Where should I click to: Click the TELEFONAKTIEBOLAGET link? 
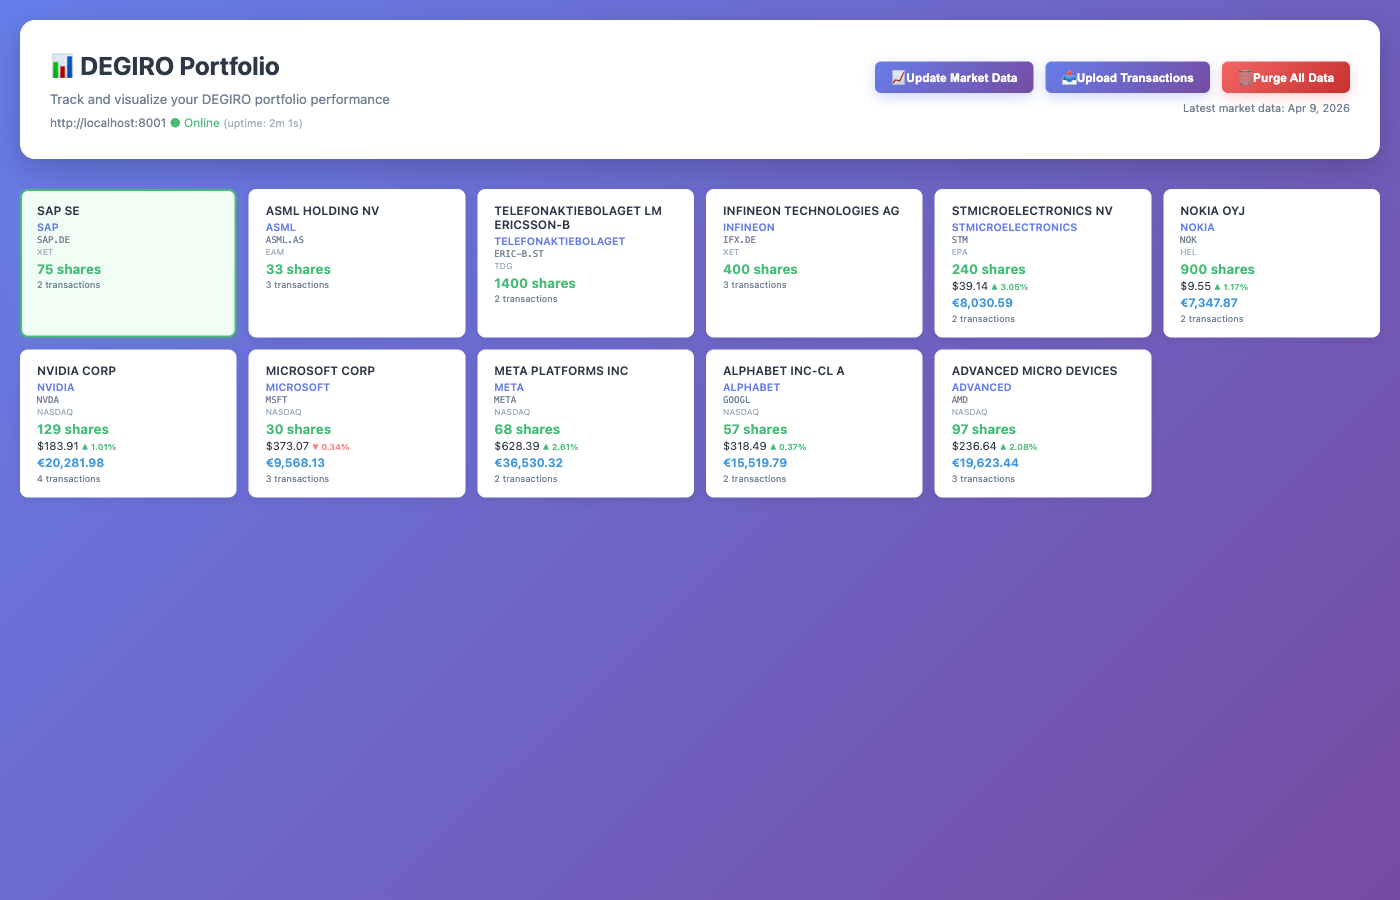pos(560,242)
